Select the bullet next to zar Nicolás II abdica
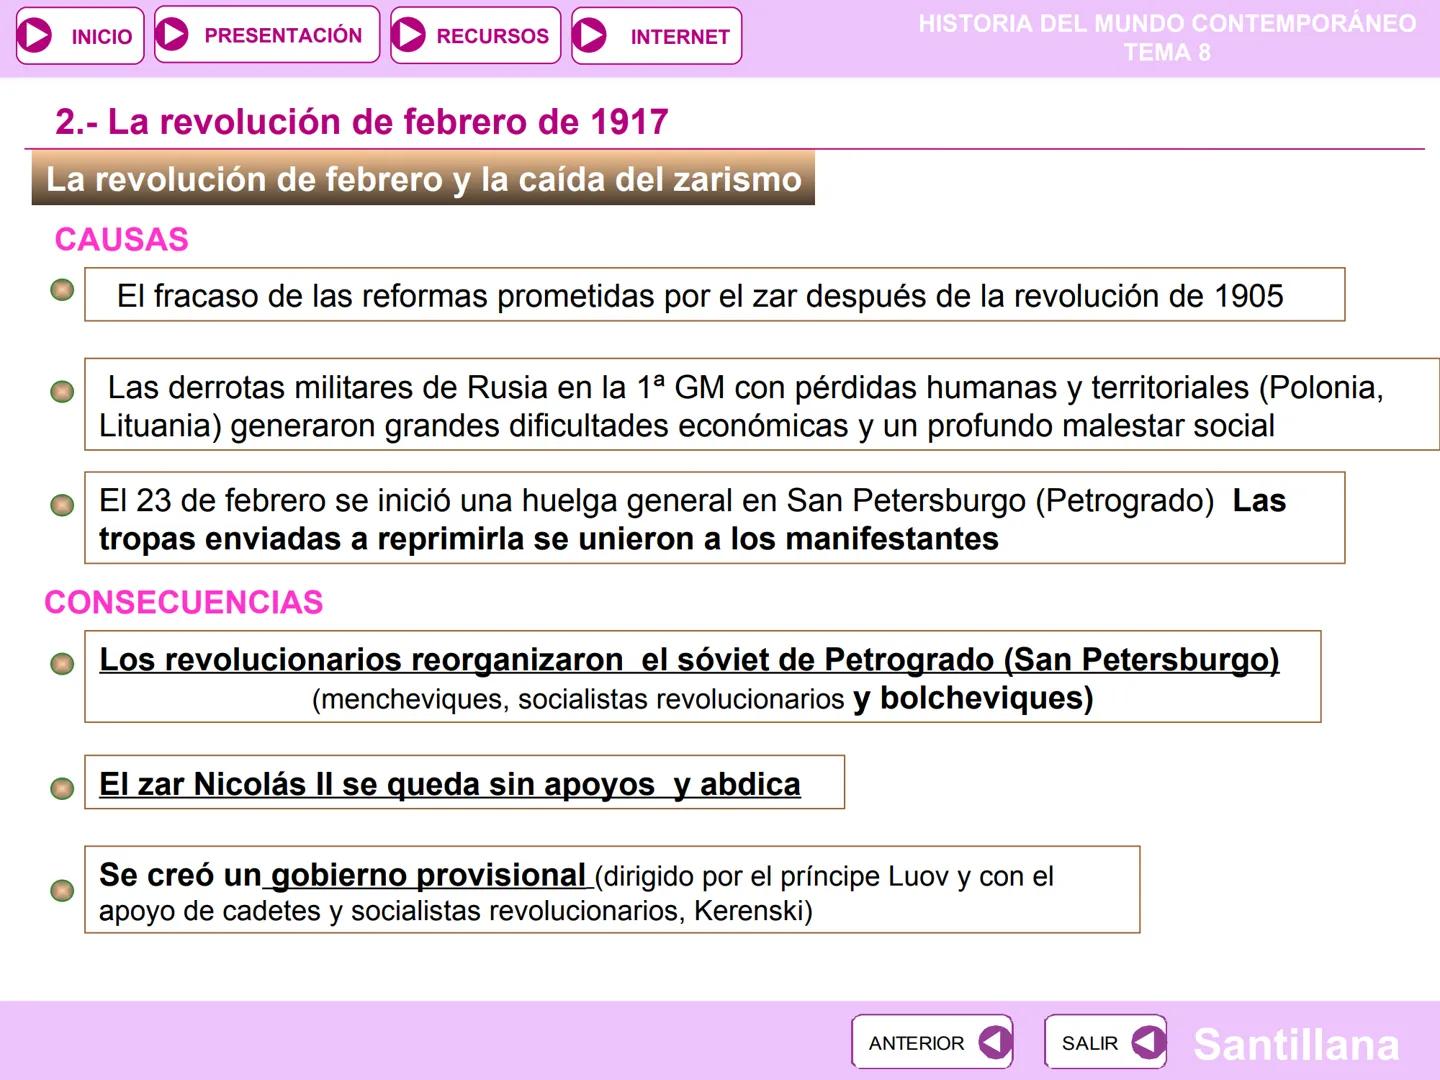The width and height of the screenshot is (1440, 1080). point(63,787)
